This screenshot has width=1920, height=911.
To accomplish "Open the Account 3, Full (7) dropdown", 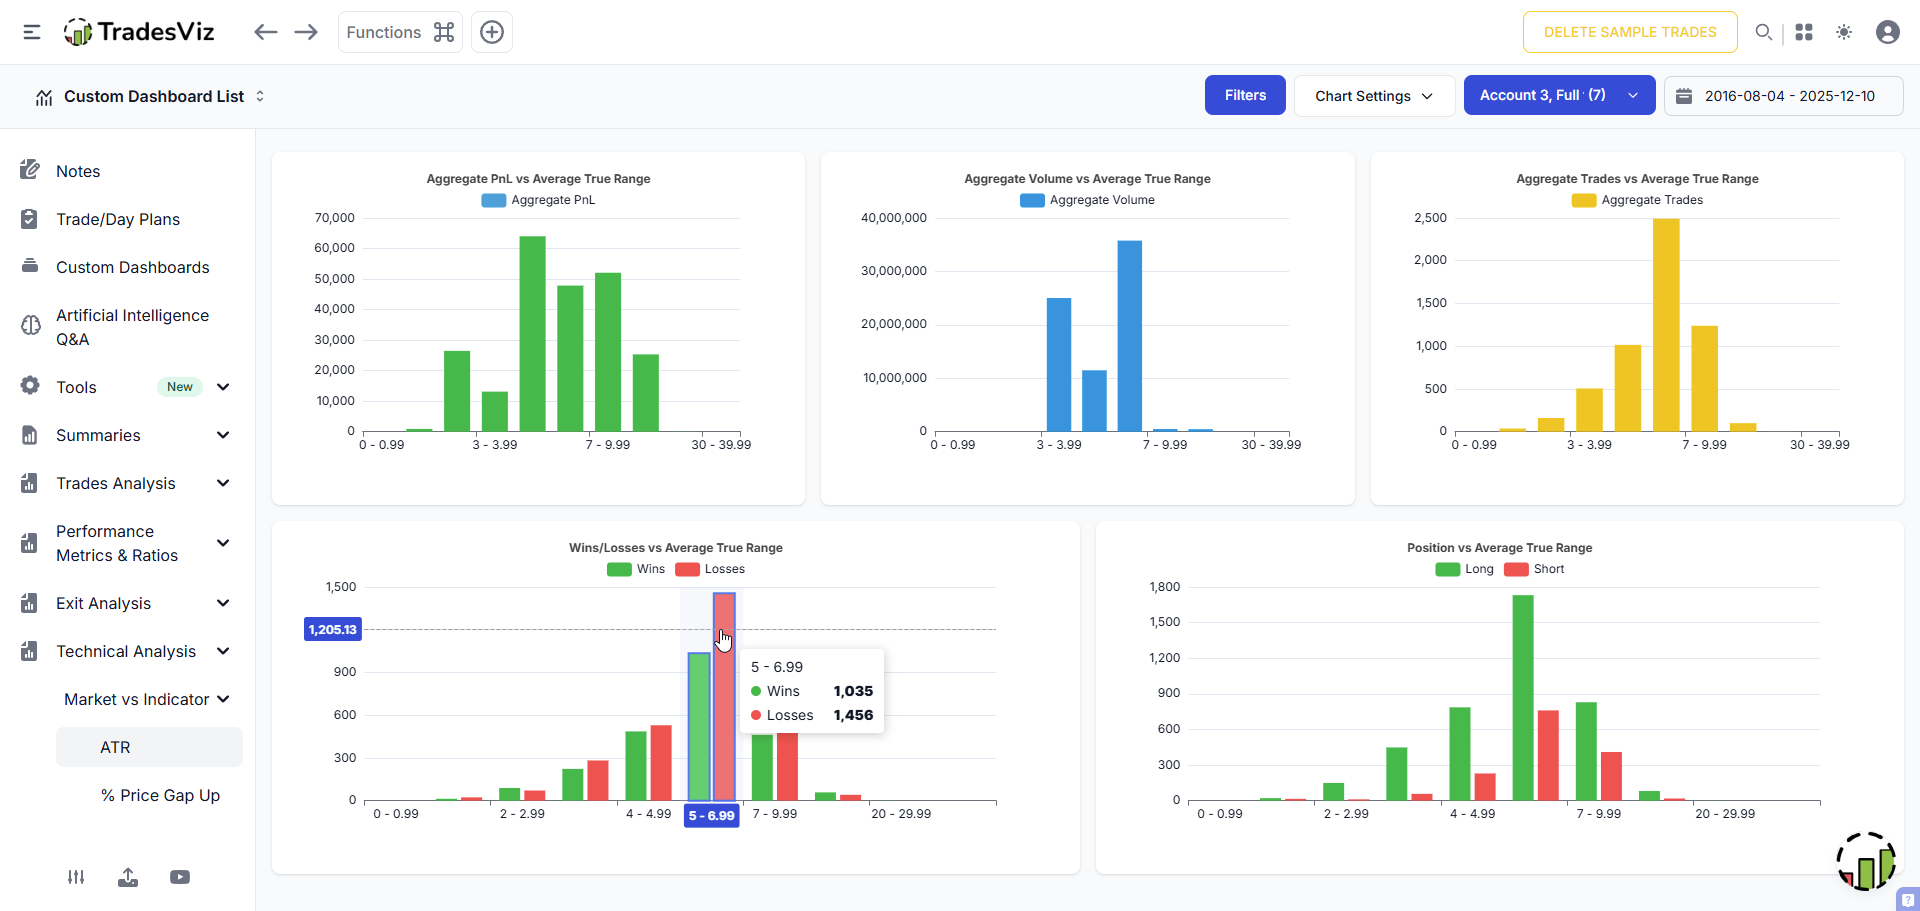I will pyautogui.click(x=1559, y=95).
